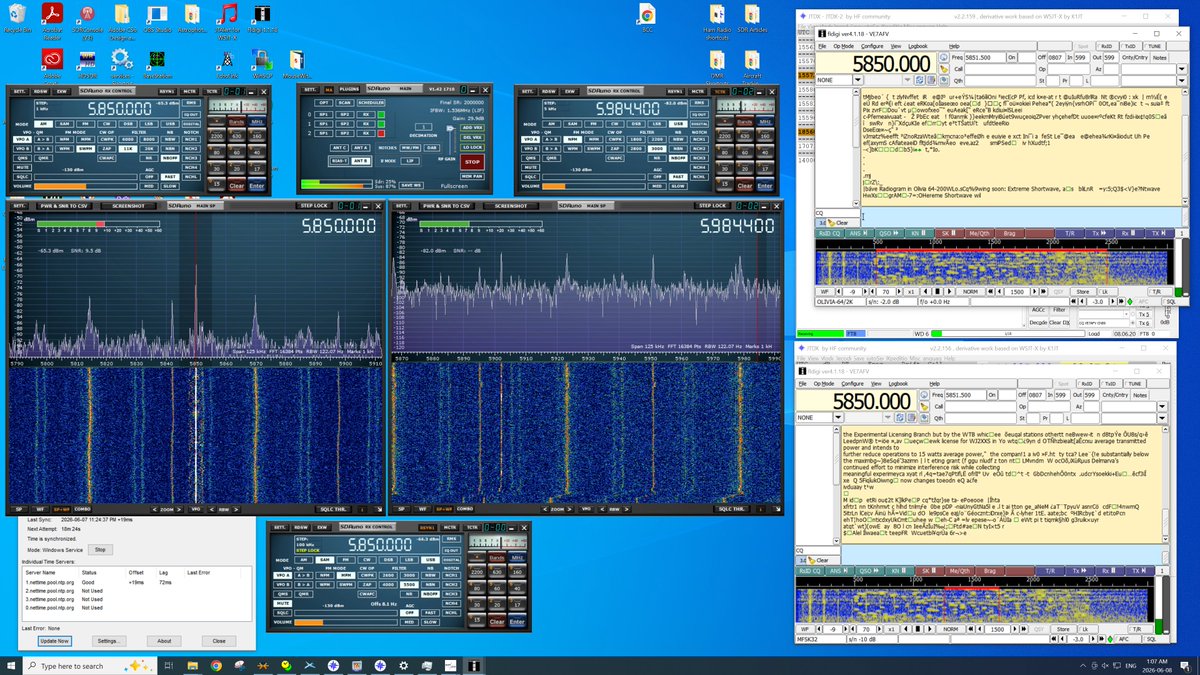Click the Bands key in top-left RX Control

tap(236, 121)
